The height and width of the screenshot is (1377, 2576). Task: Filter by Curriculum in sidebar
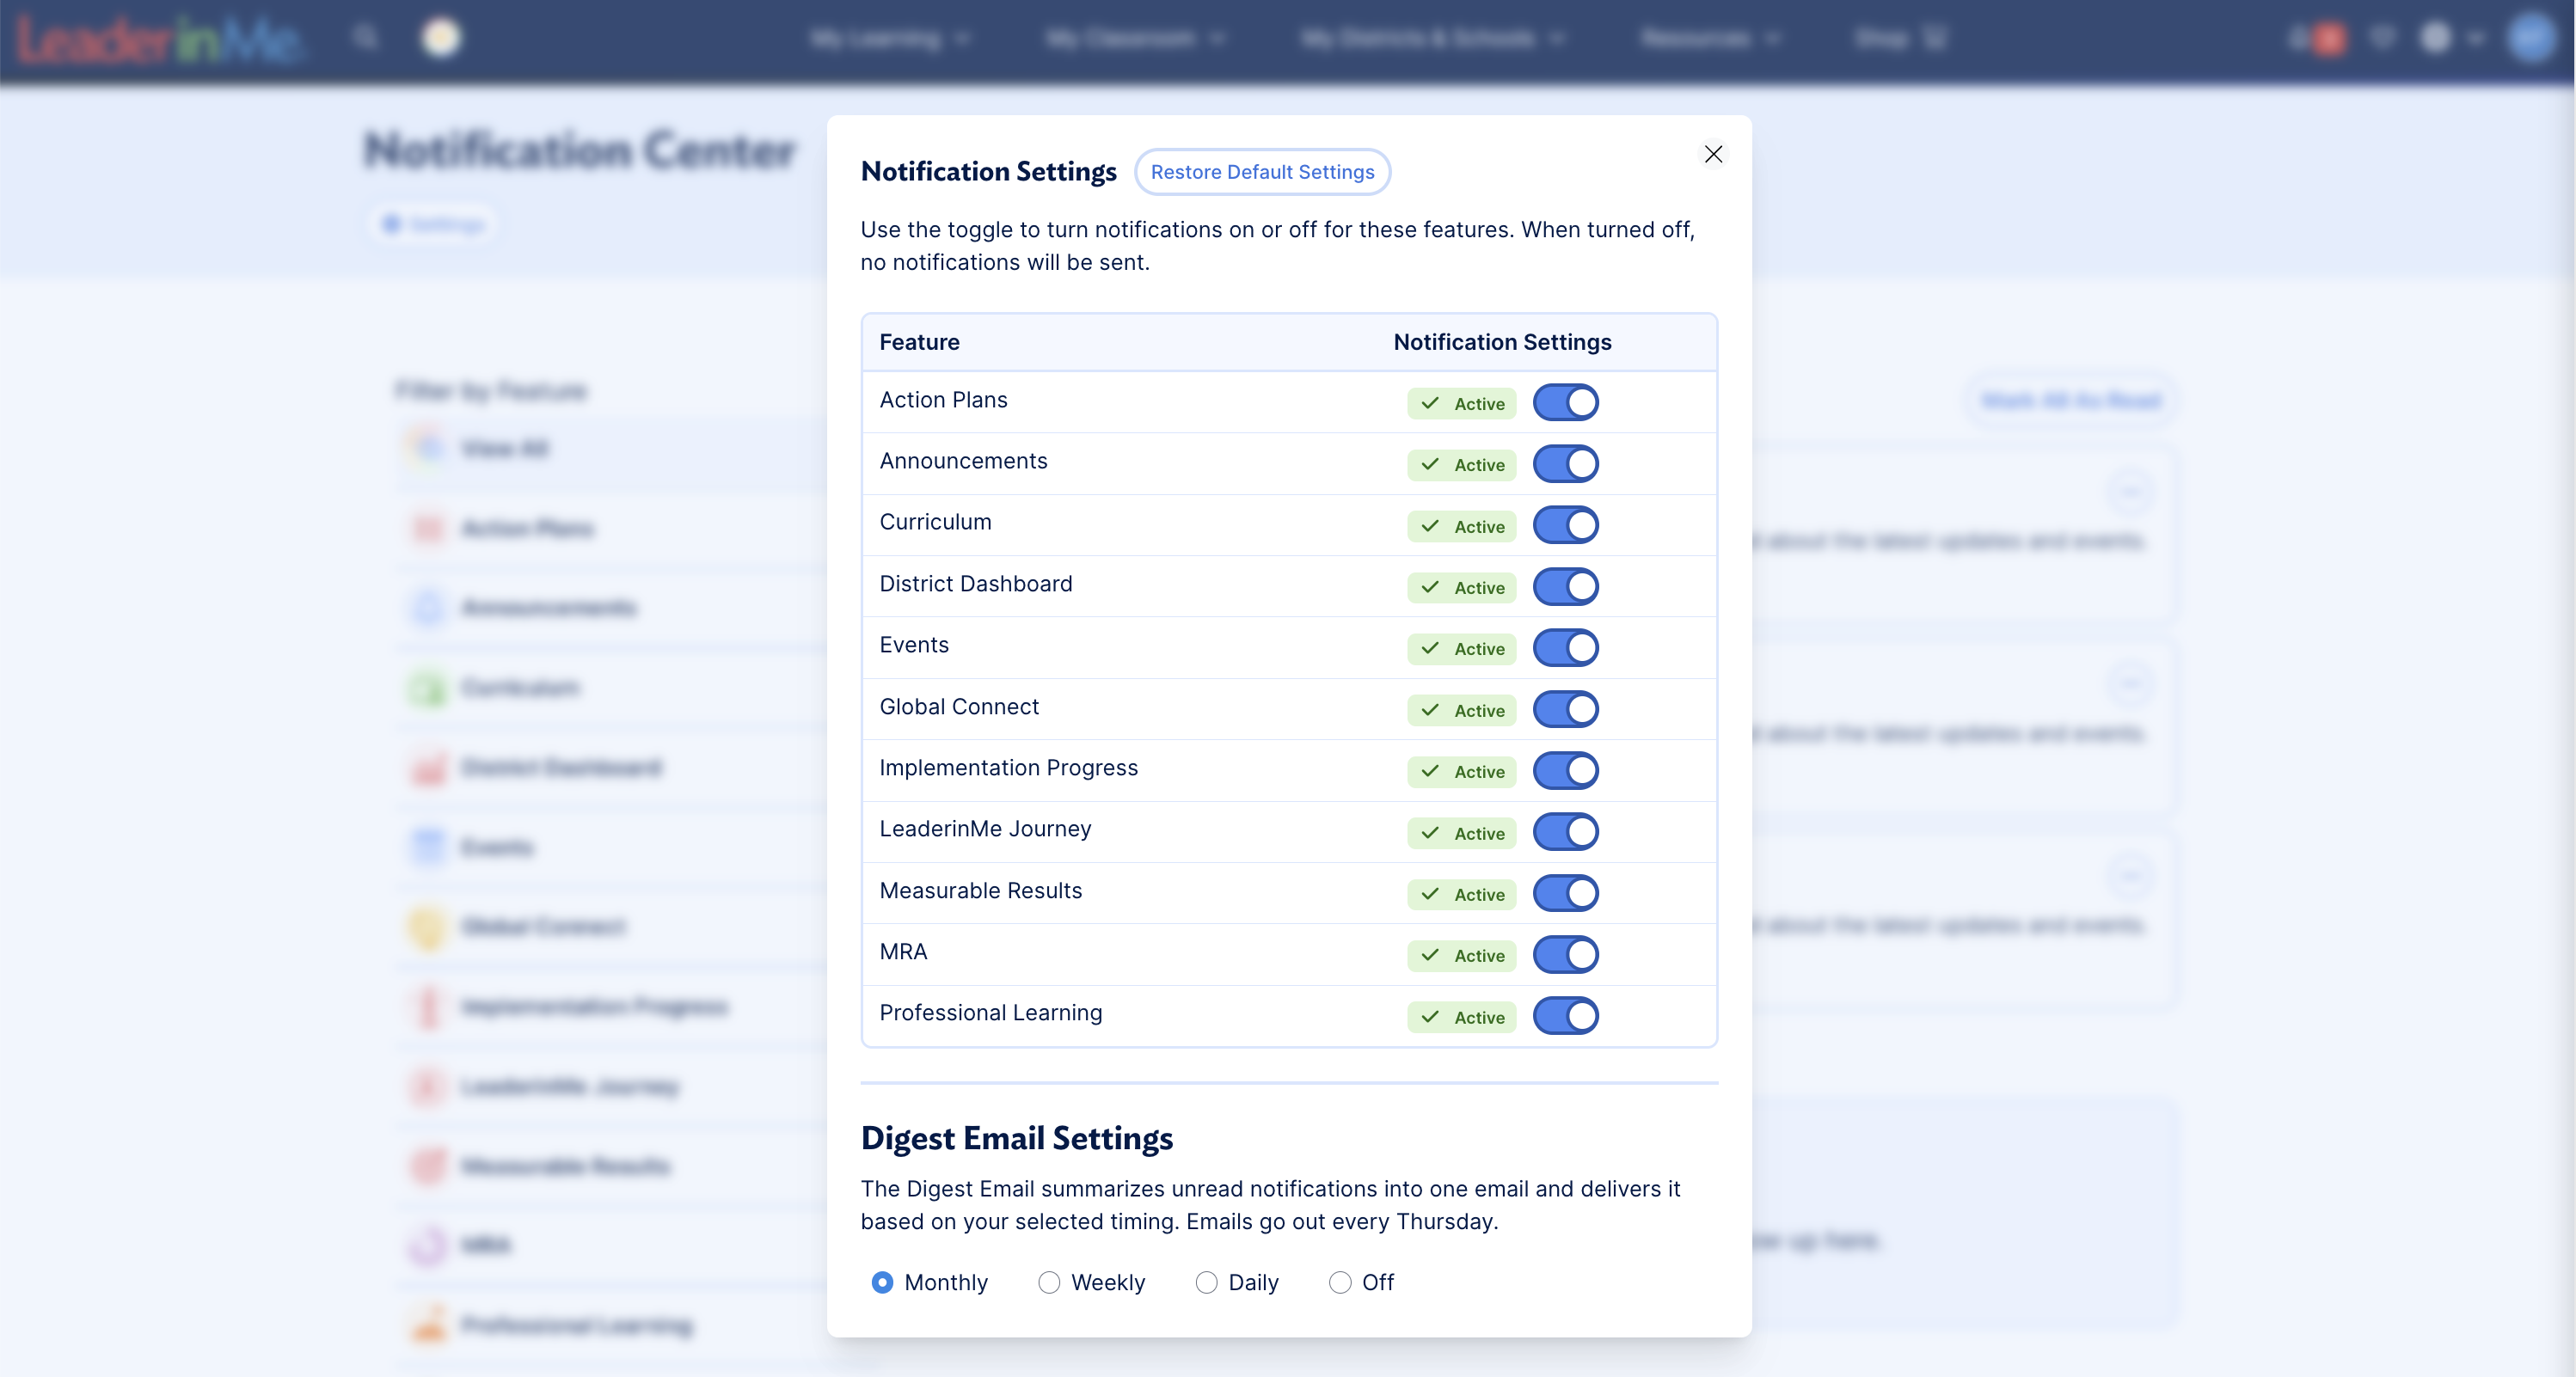point(610,688)
